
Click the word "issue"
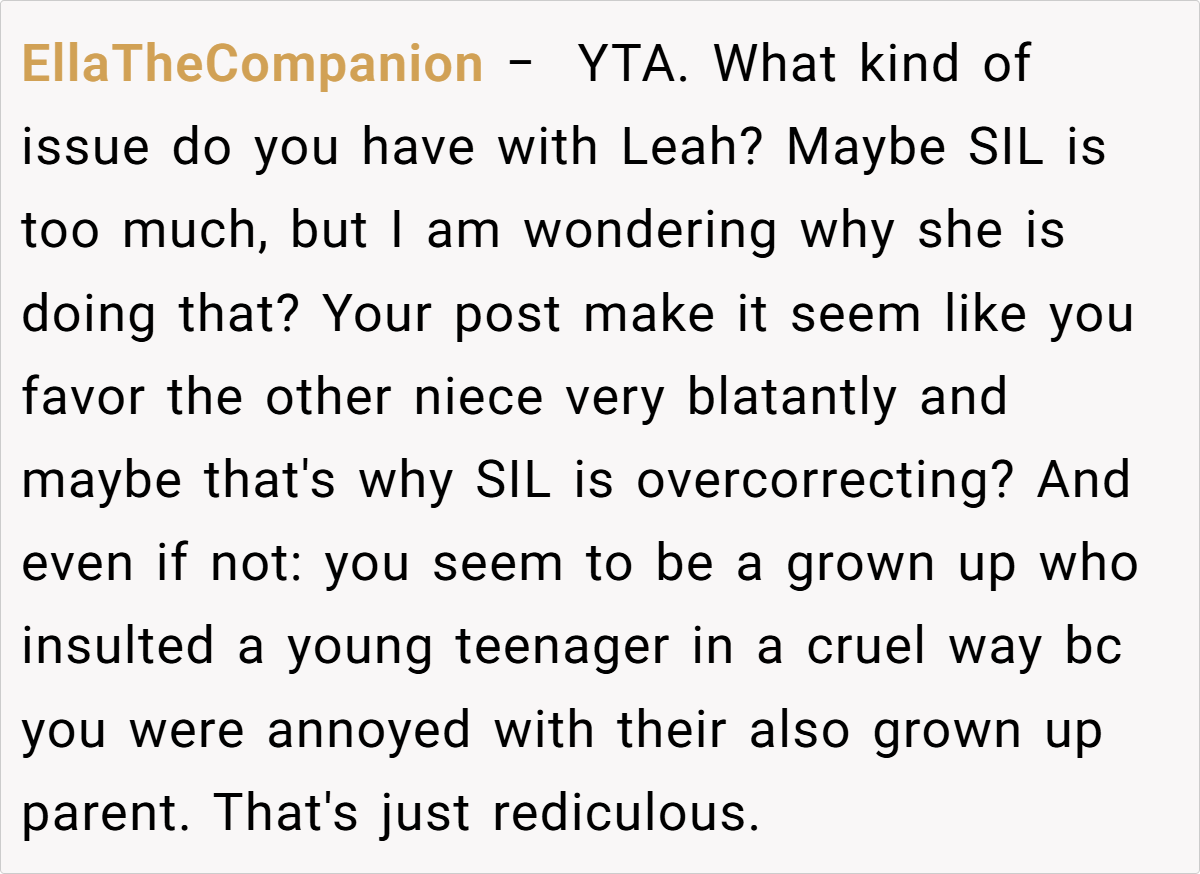[85, 148]
